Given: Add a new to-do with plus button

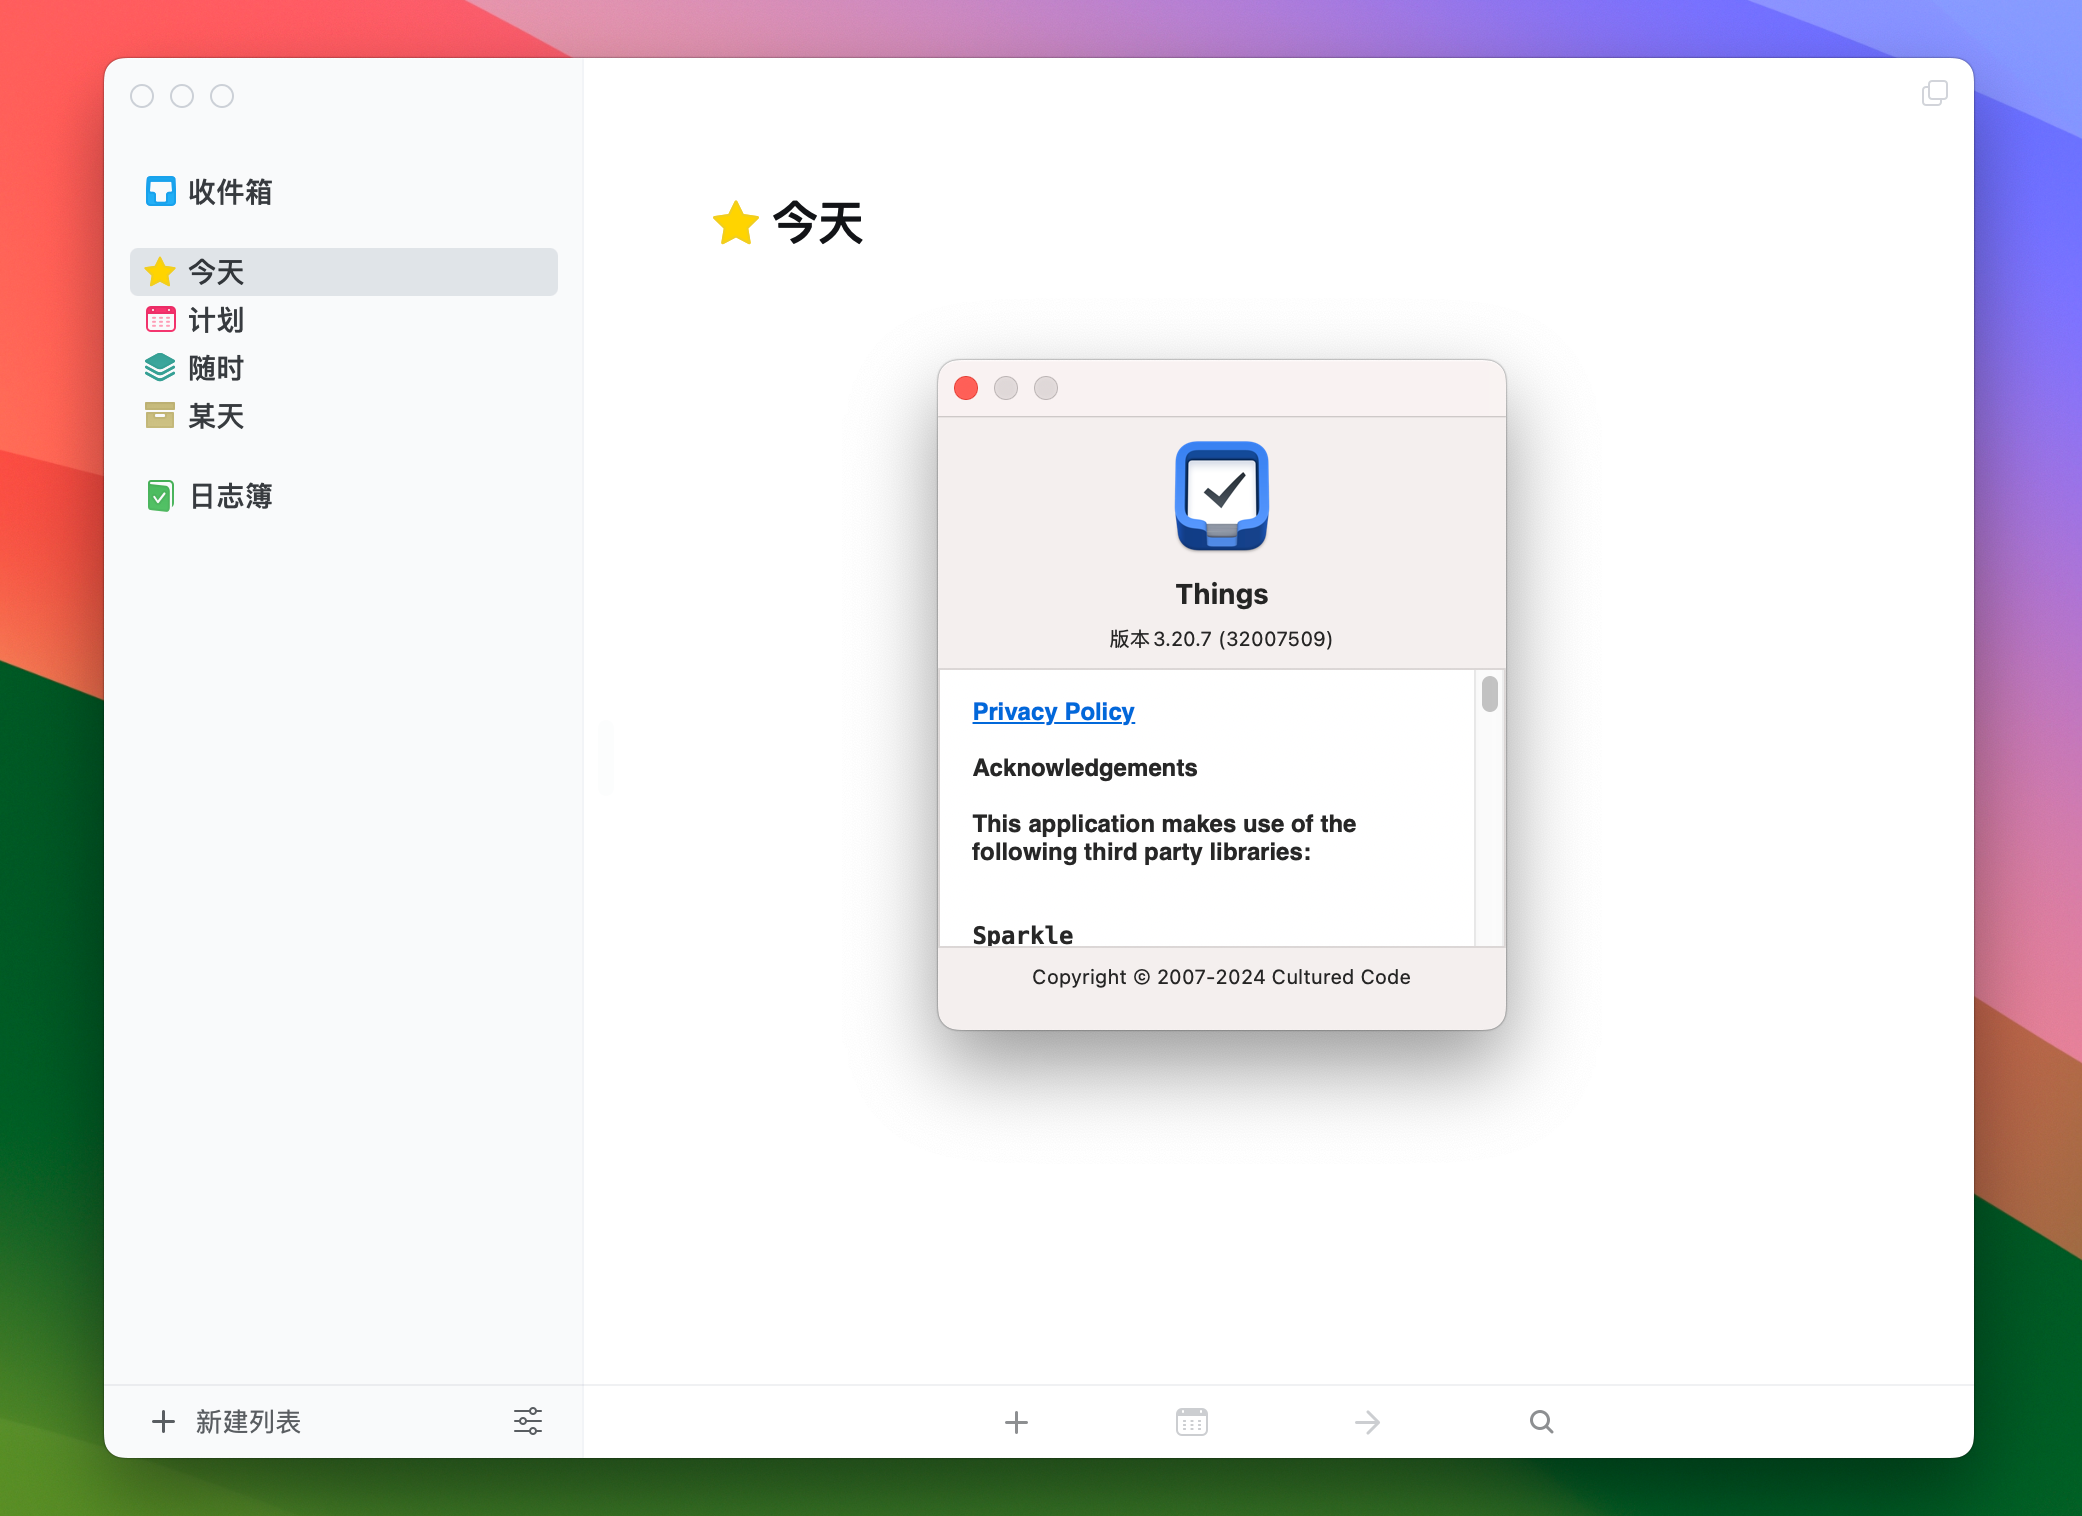Looking at the screenshot, I should [1016, 1422].
